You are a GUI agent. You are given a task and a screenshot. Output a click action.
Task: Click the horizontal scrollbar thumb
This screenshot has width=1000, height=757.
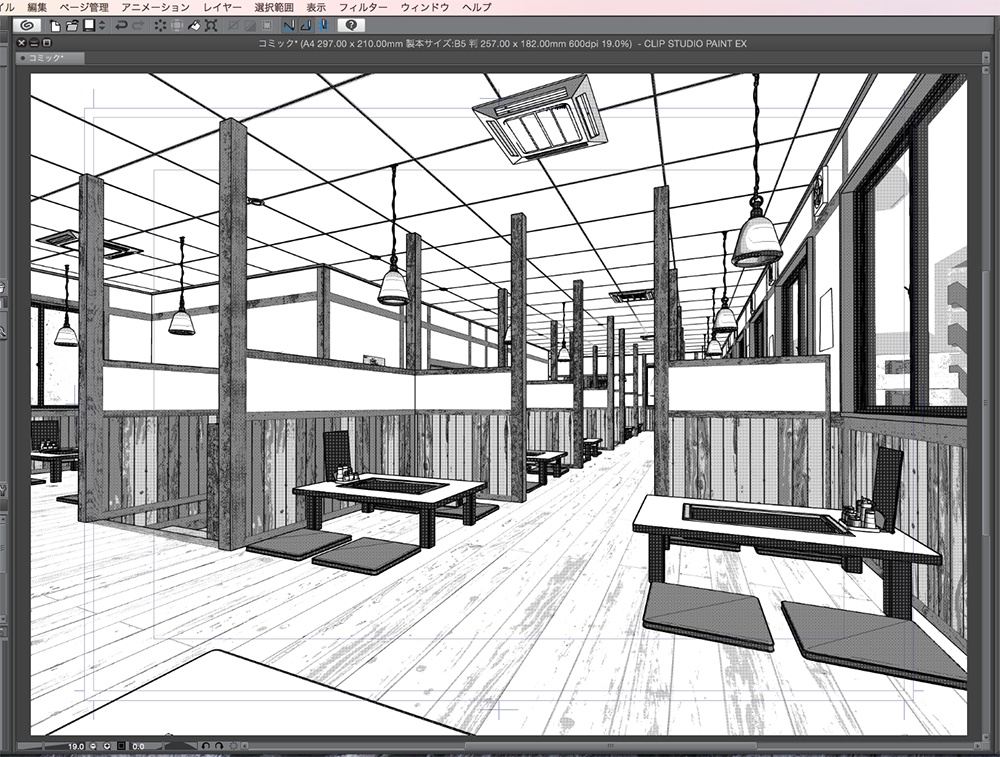coord(610,746)
